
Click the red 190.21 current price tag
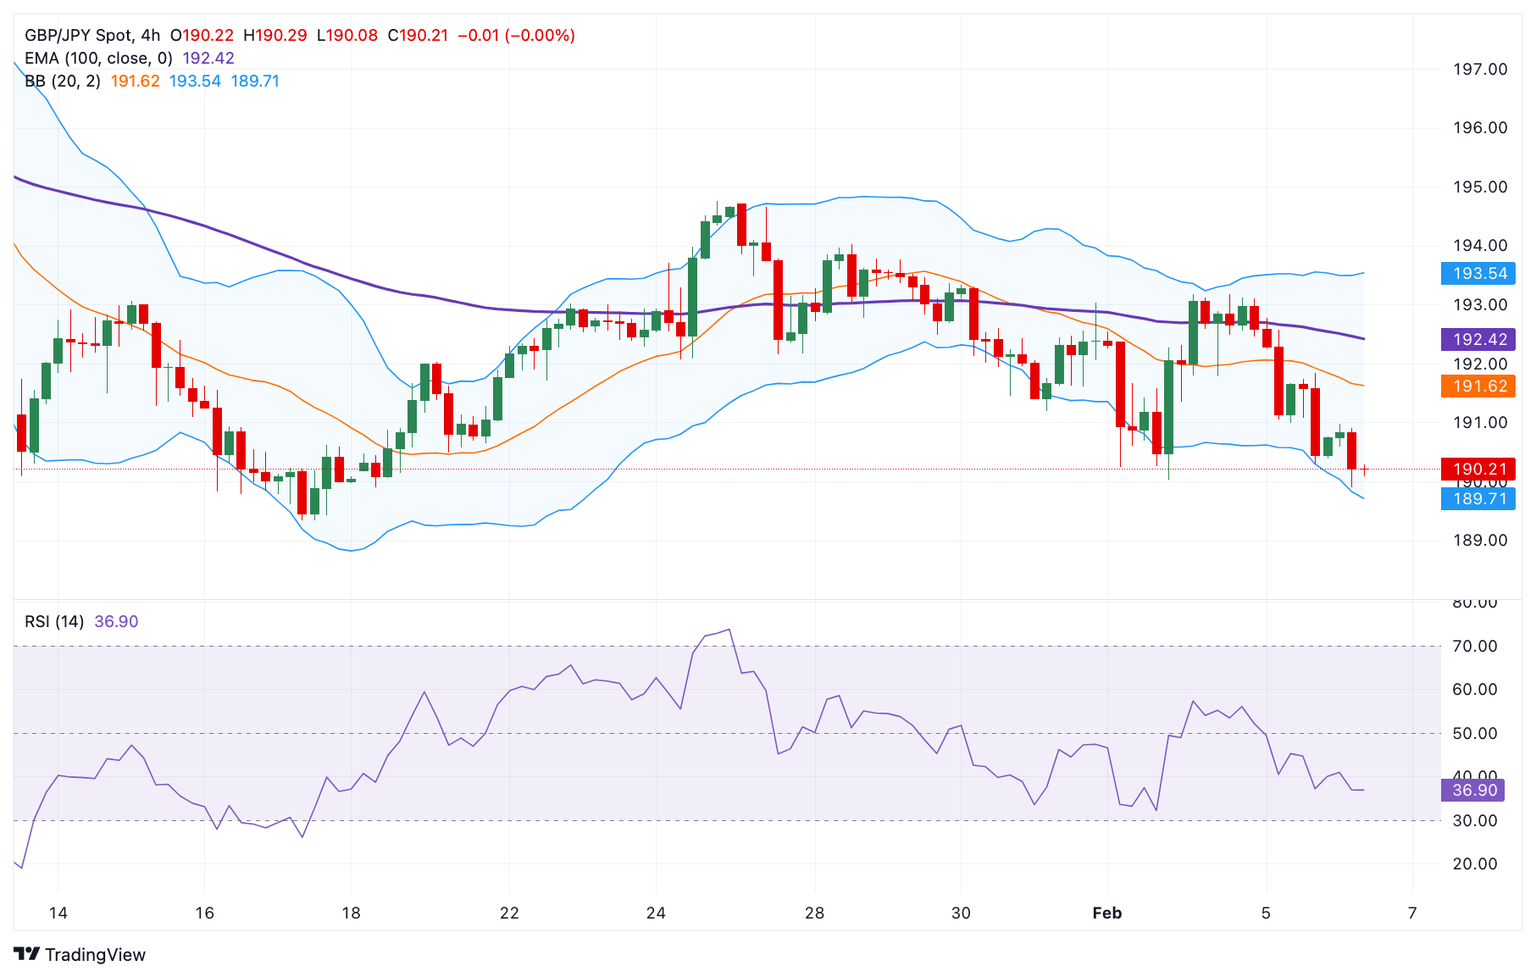coord(1478,469)
